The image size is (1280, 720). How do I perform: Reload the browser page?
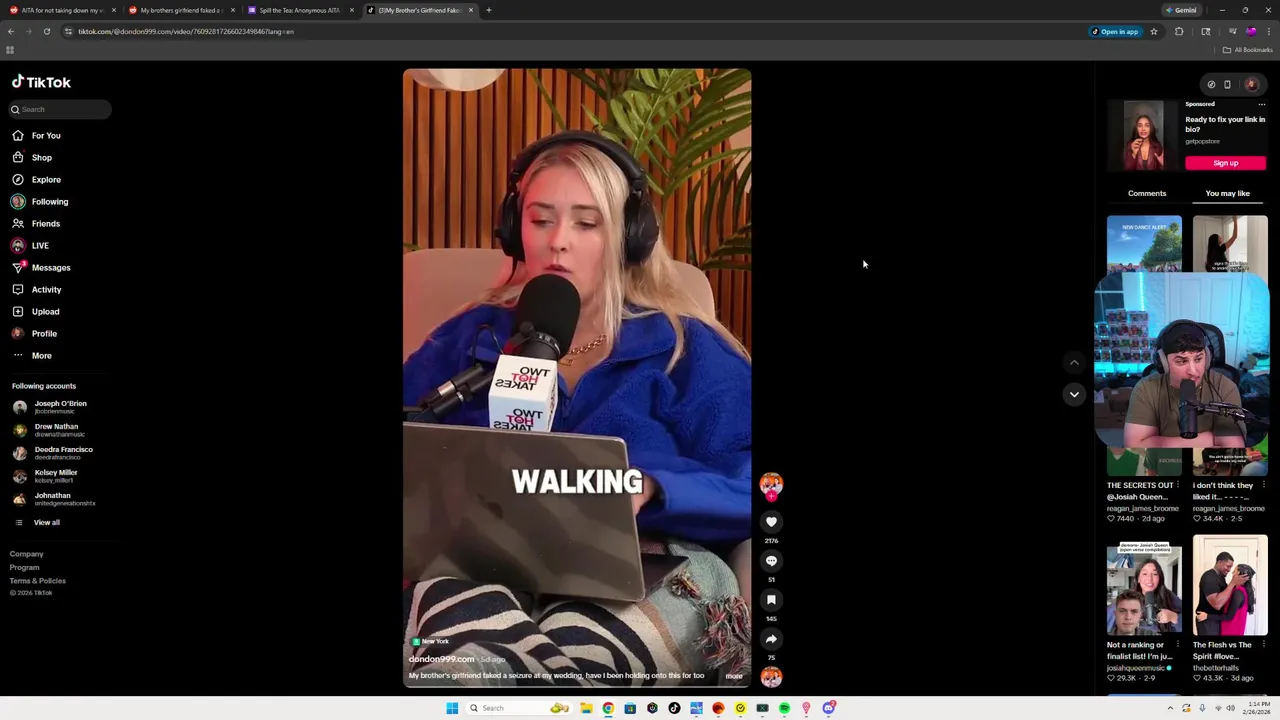pyautogui.click(x=46, y=31)
